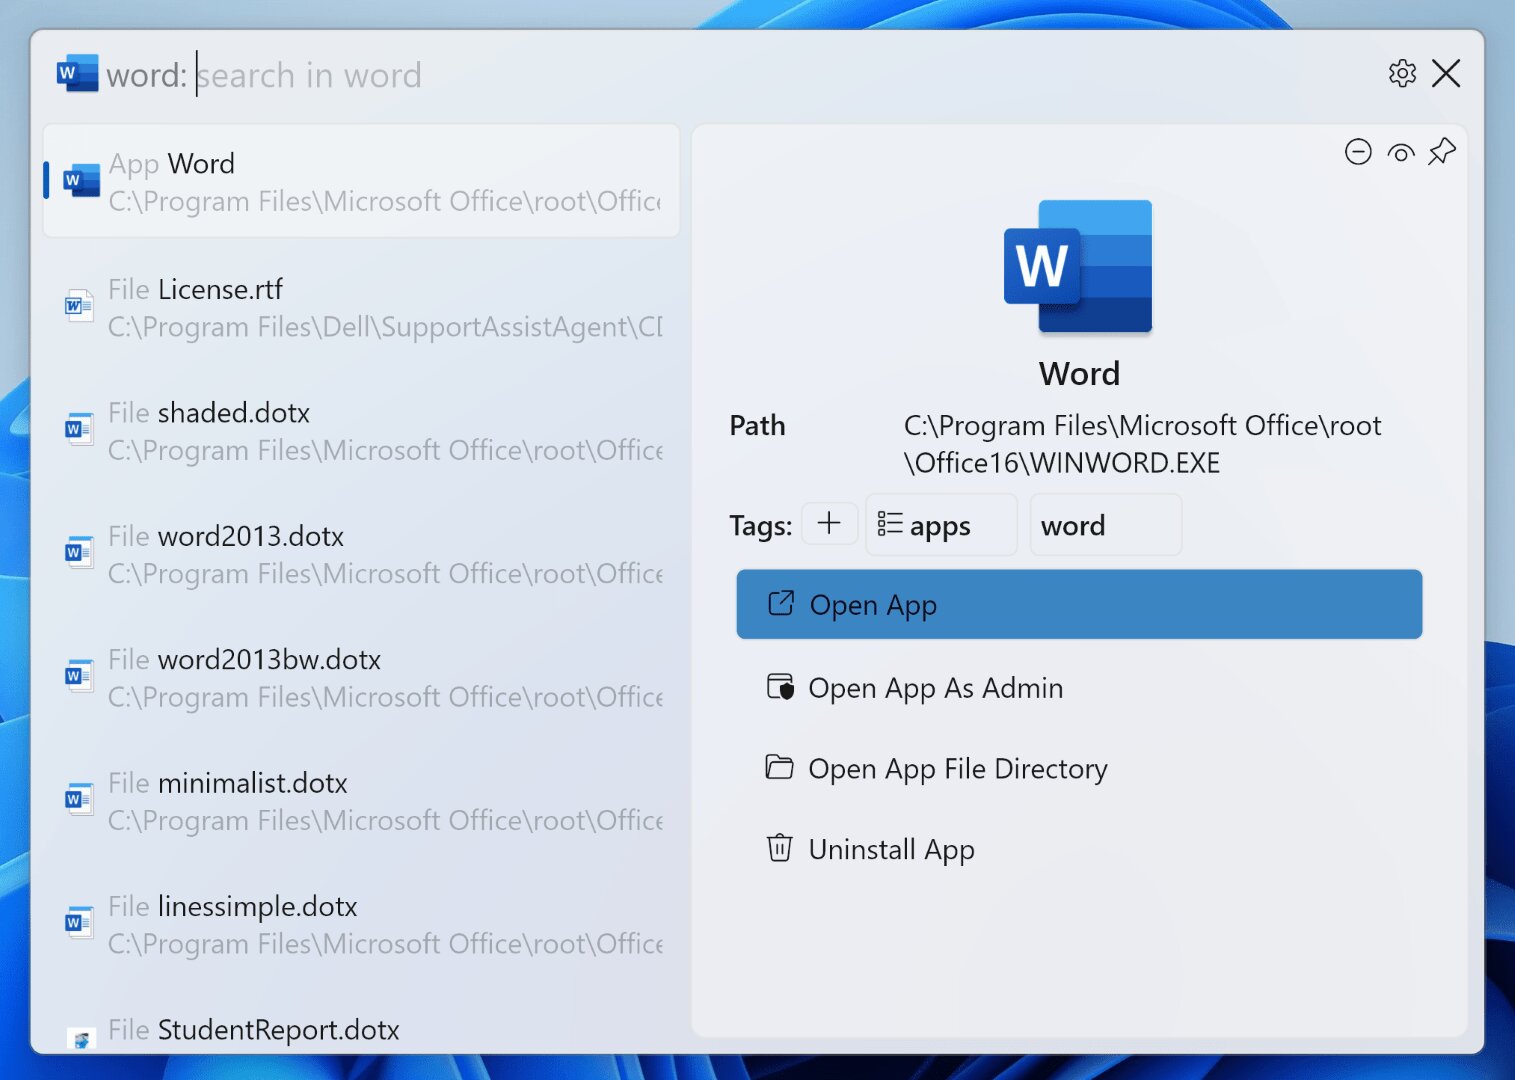Click the word2013.dotx template icon
The height and width of the screenshot is (1080, 1515).
pos(79,553)
